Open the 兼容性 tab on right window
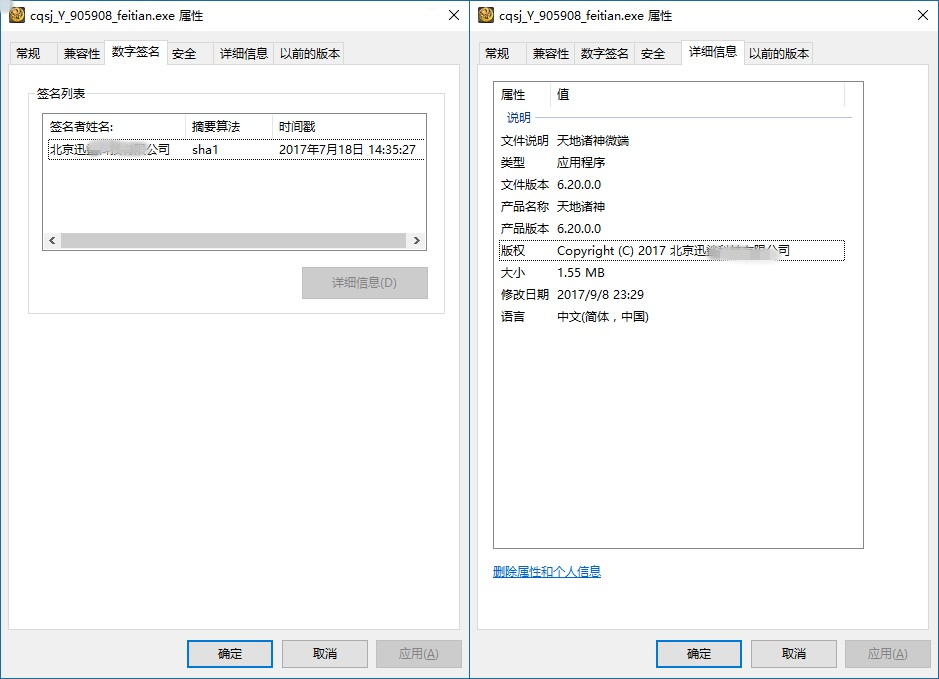Image resolution: width=939 pixels, height=679 pixels. [x=549, y=53]
